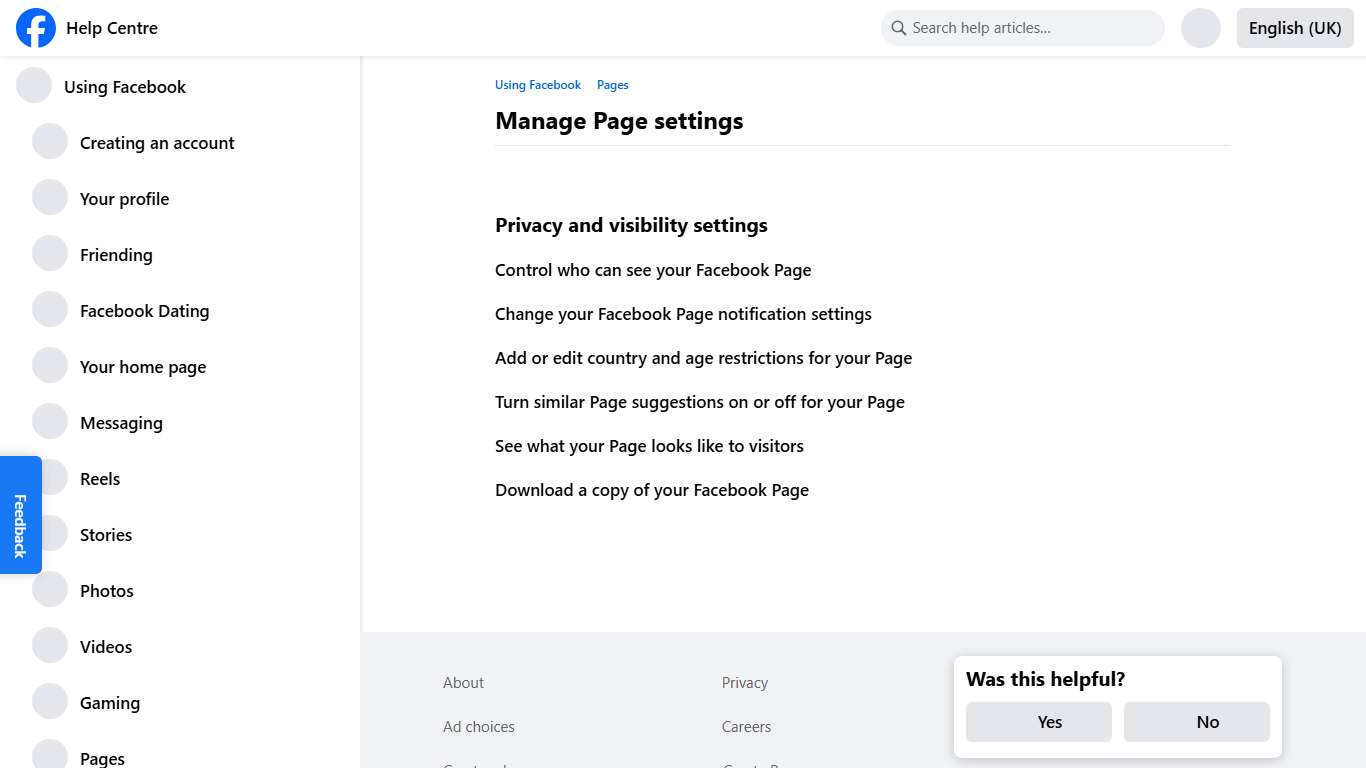
Task: Open the Facebook Dating section icon
Action: (x=50, y=308)
